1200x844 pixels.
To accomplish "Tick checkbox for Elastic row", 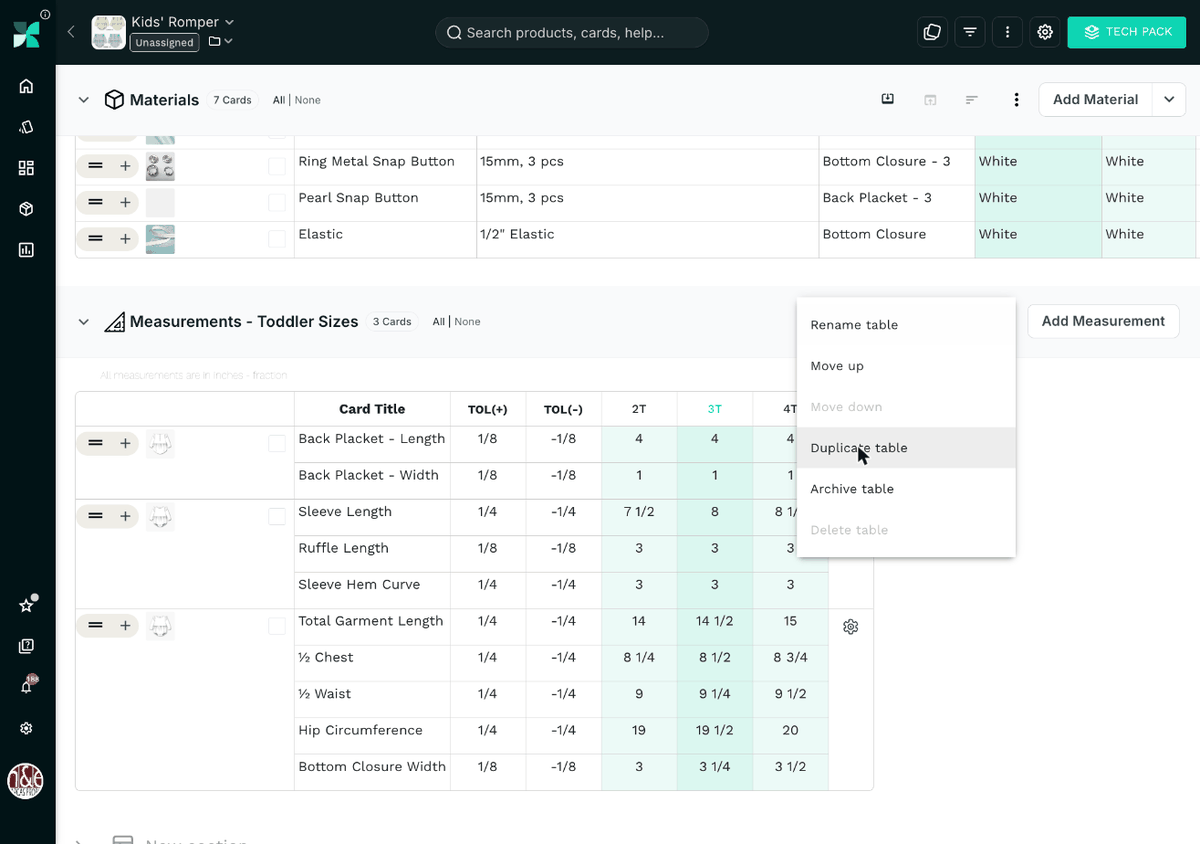I will pyautogui.click(x=277, y=239).
